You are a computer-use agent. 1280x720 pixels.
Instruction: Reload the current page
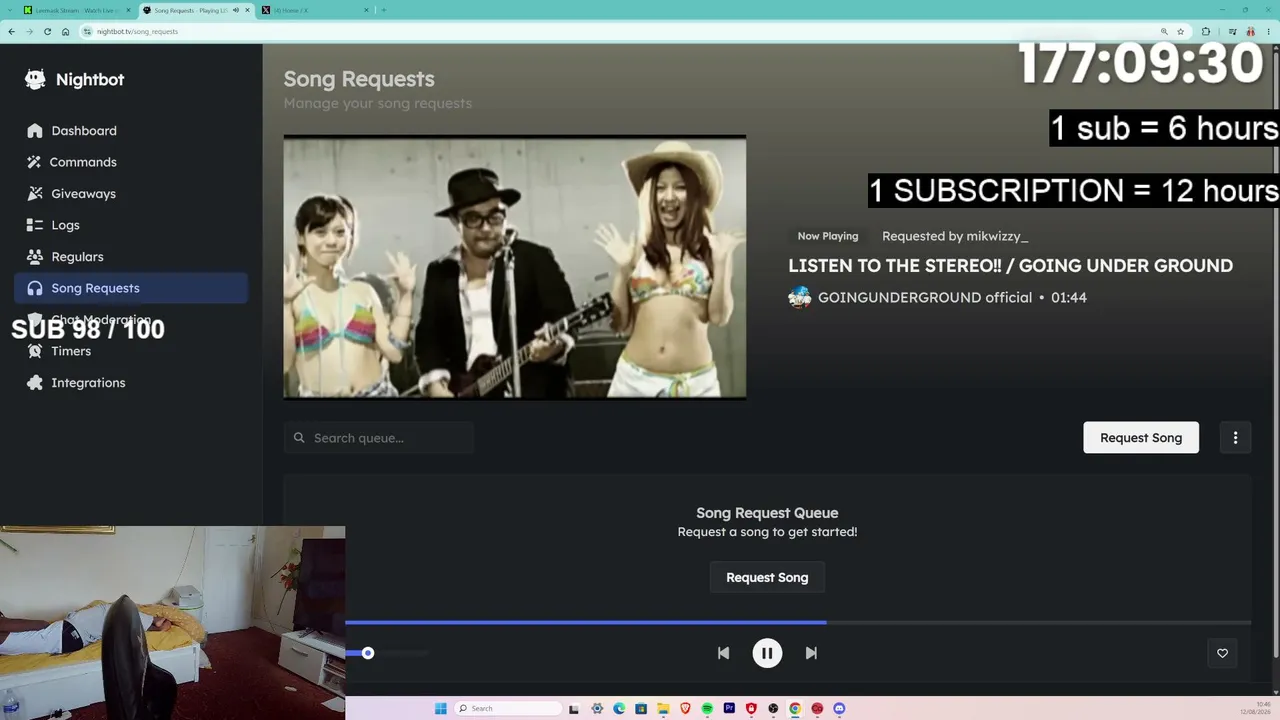click(x=47, y=31)
